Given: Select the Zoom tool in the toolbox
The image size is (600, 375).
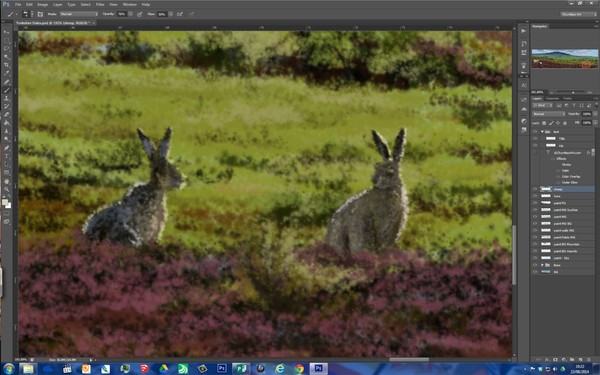Looking at the screenshot, I should pyautogui.click(x=7, y=190).
